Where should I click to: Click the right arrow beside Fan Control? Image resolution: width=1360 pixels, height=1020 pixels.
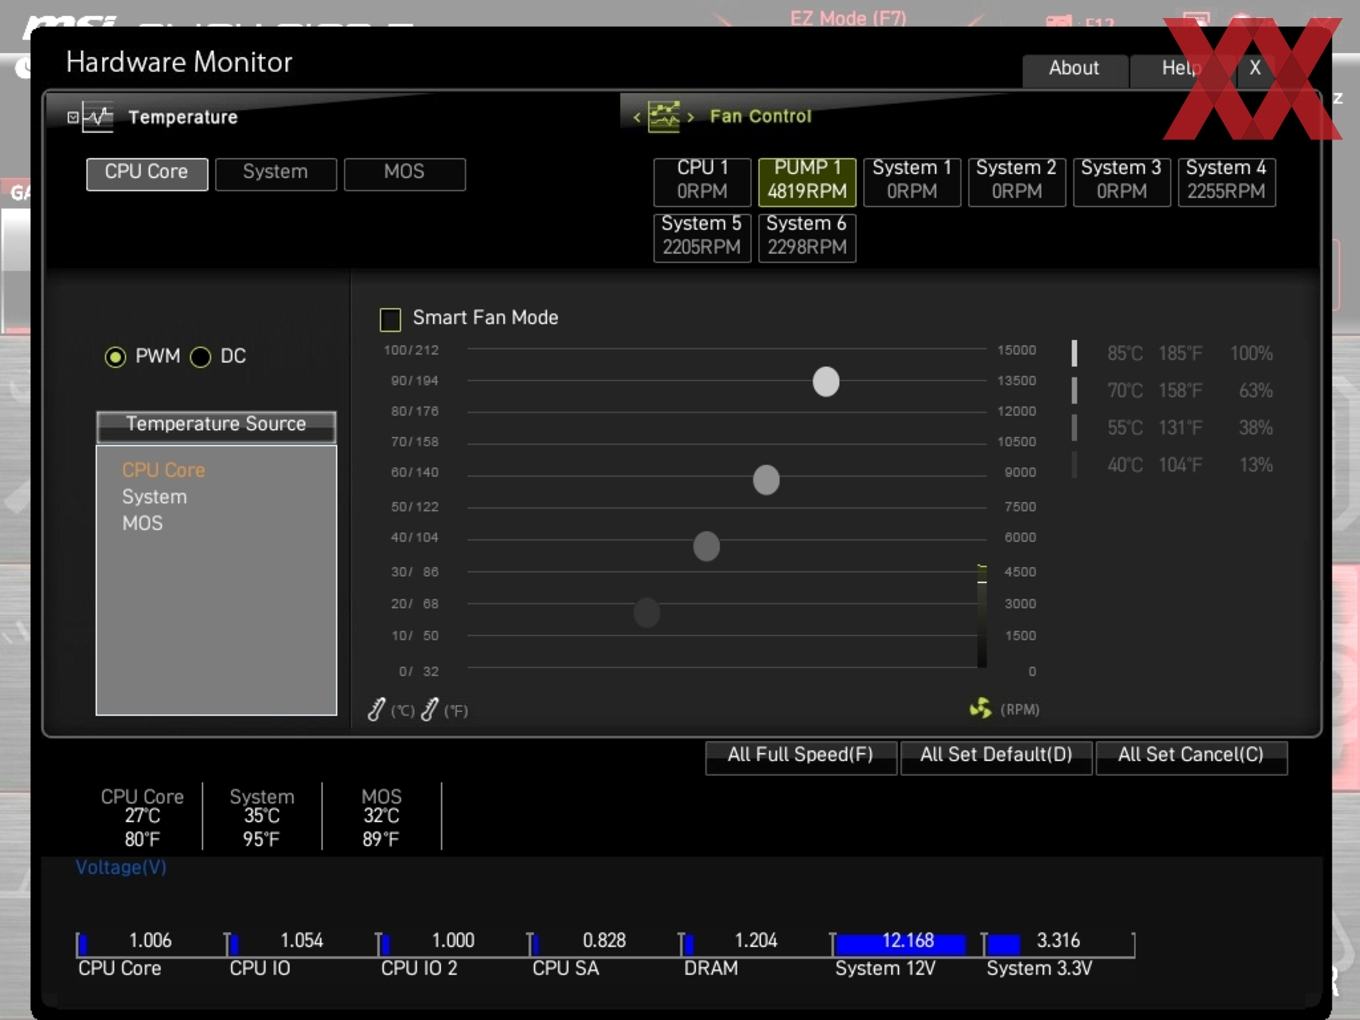[690, 117]
